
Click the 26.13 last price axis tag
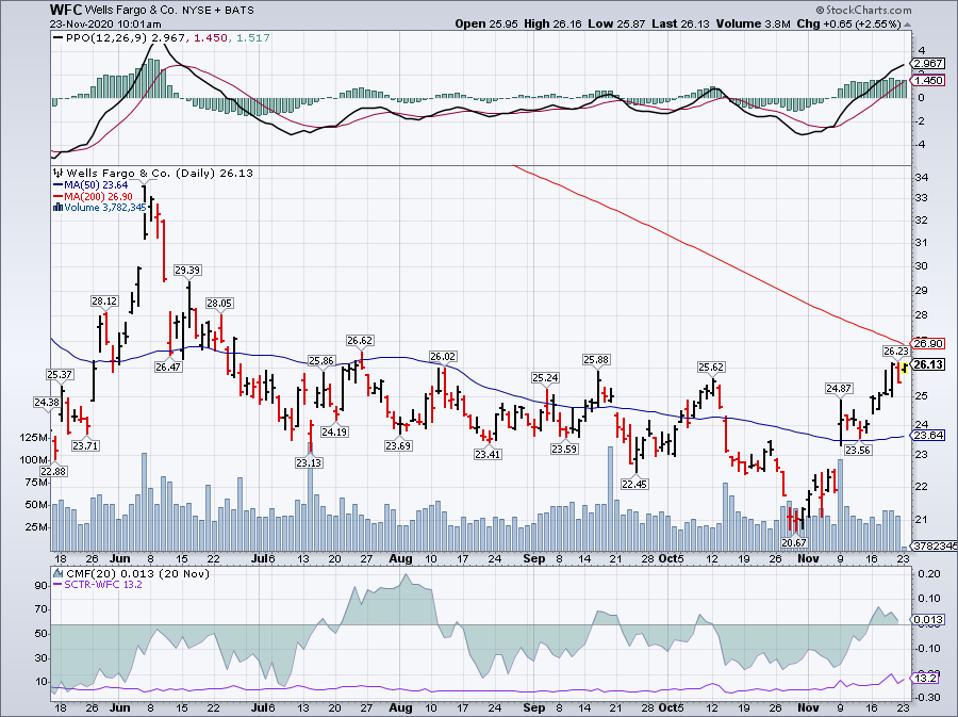tap(928, 365)
